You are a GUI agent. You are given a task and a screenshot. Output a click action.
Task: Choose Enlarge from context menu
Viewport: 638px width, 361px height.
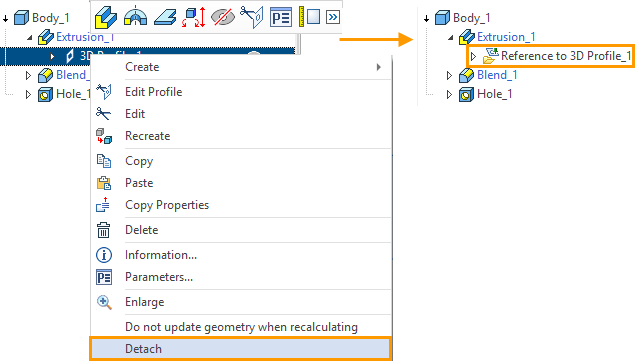pos(240,302)
